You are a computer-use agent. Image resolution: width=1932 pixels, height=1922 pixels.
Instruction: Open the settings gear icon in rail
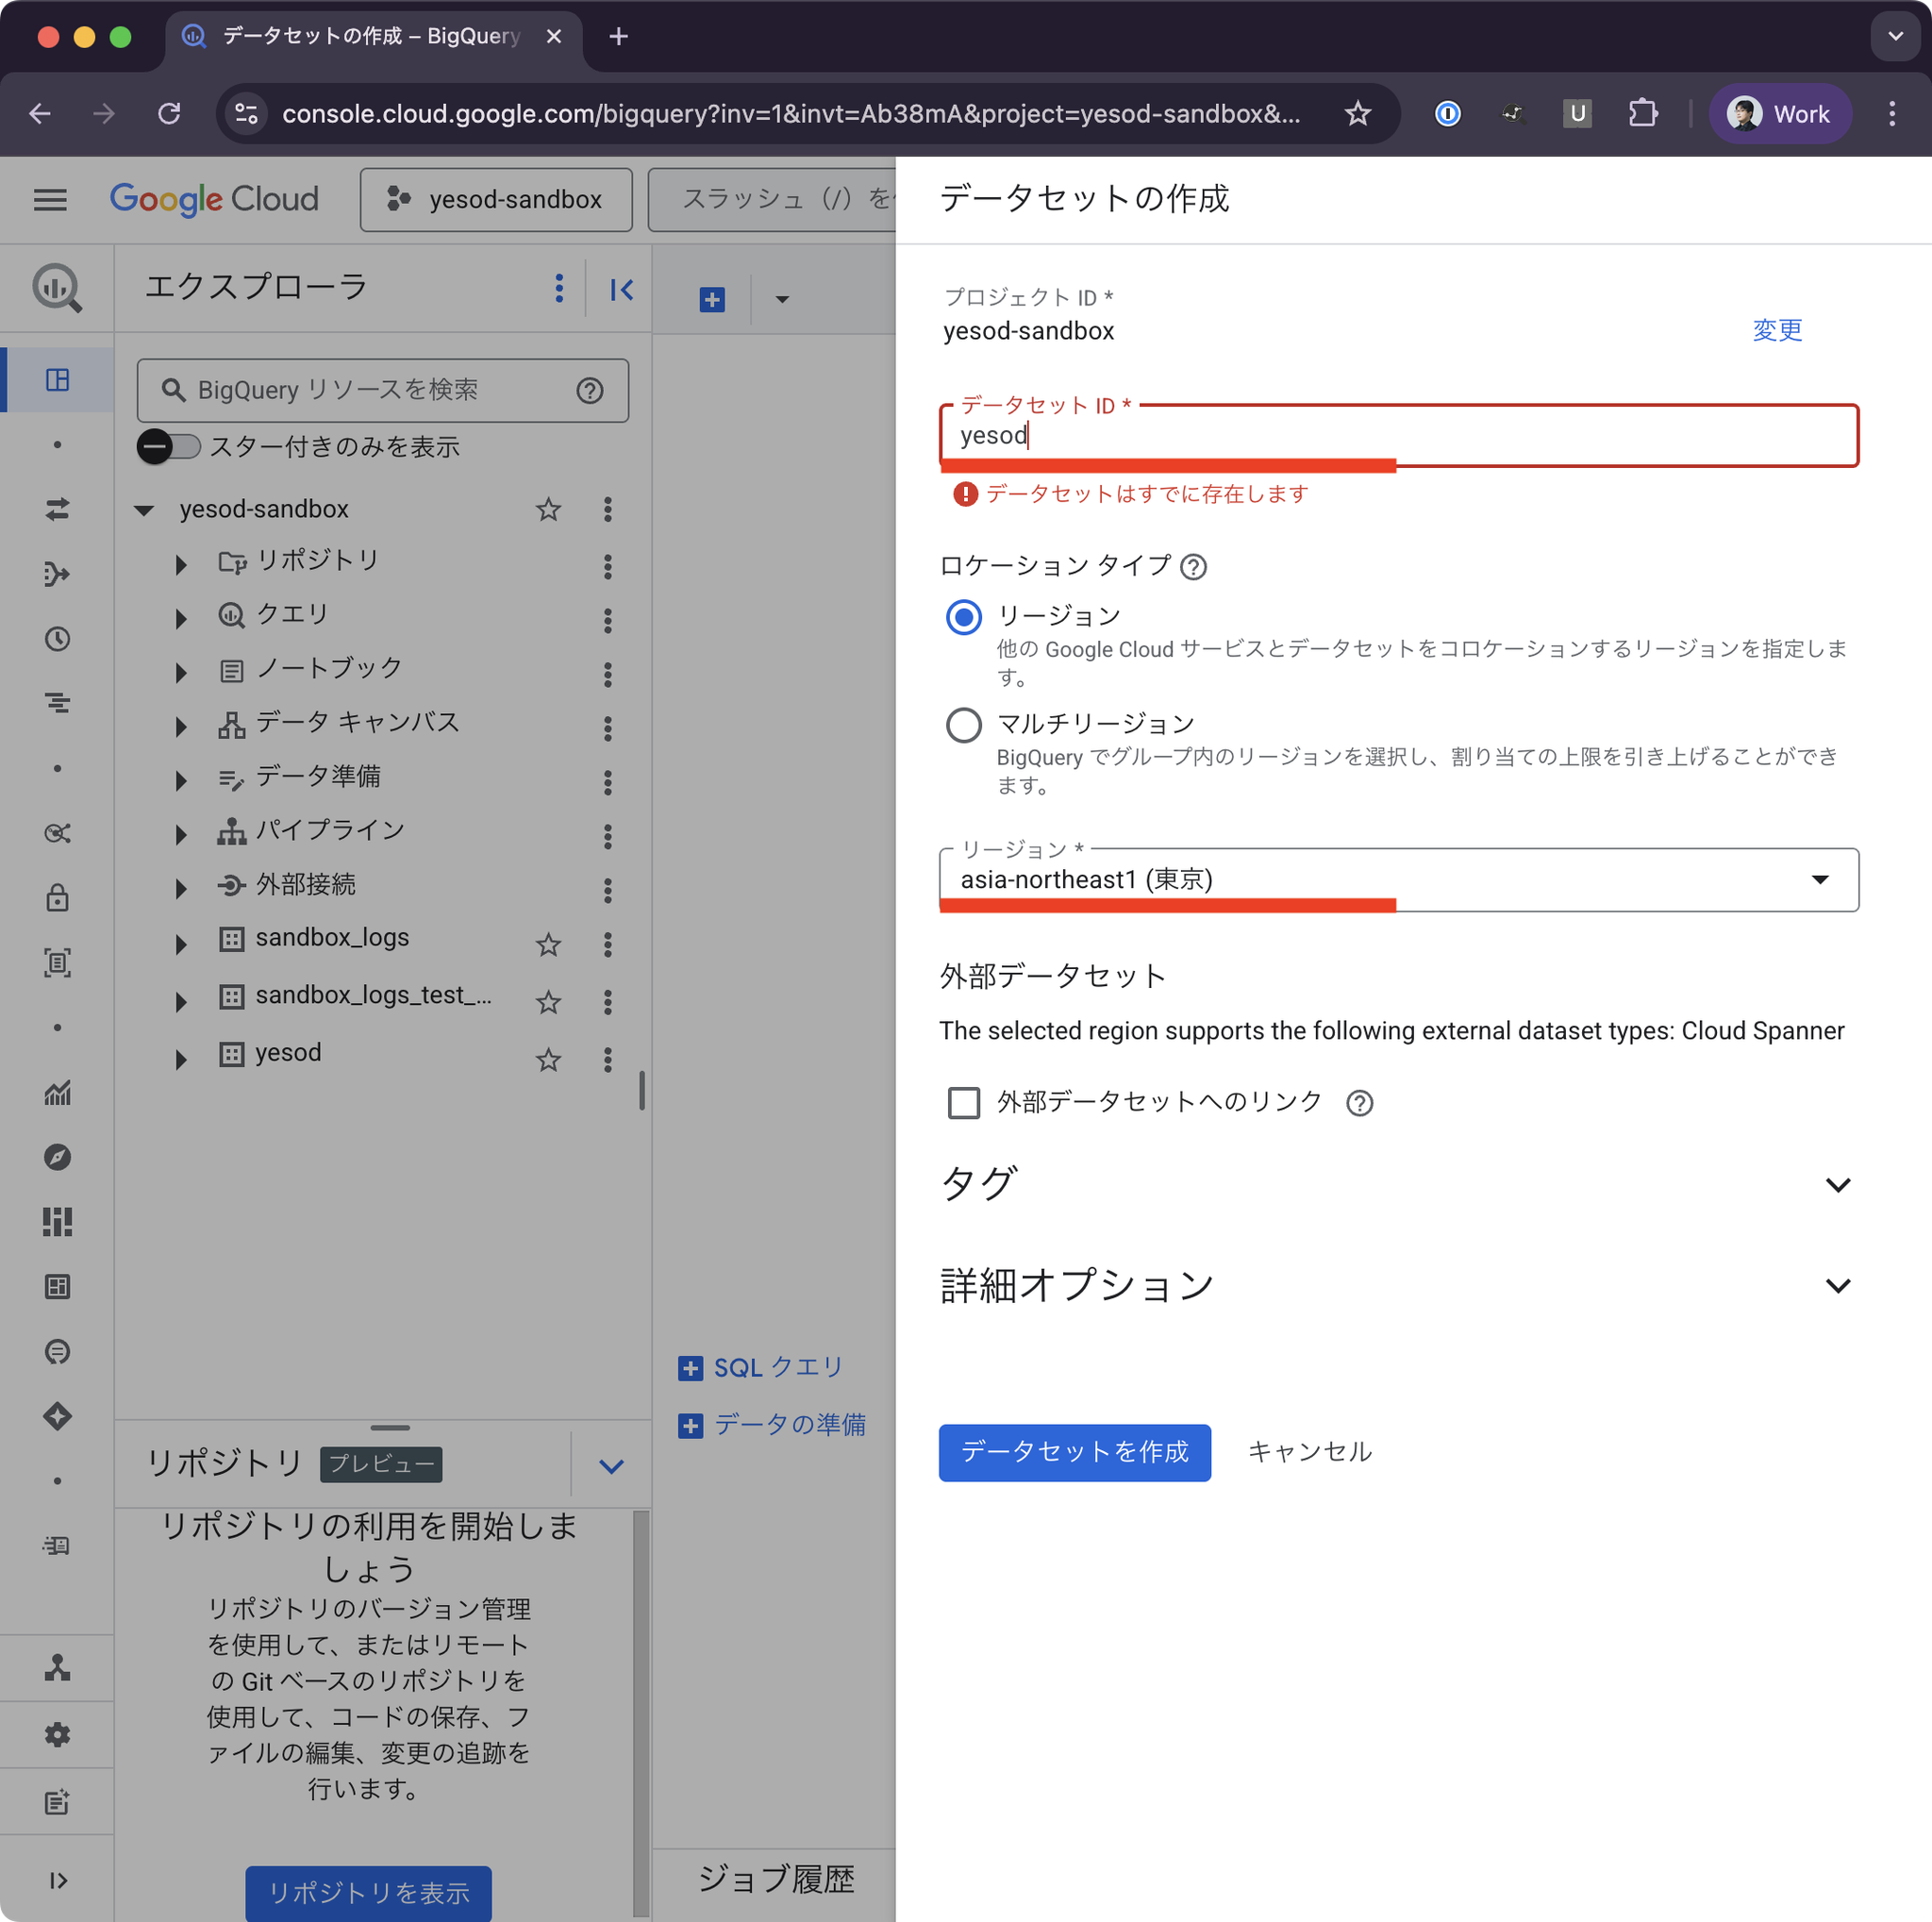coord(57,1734)
